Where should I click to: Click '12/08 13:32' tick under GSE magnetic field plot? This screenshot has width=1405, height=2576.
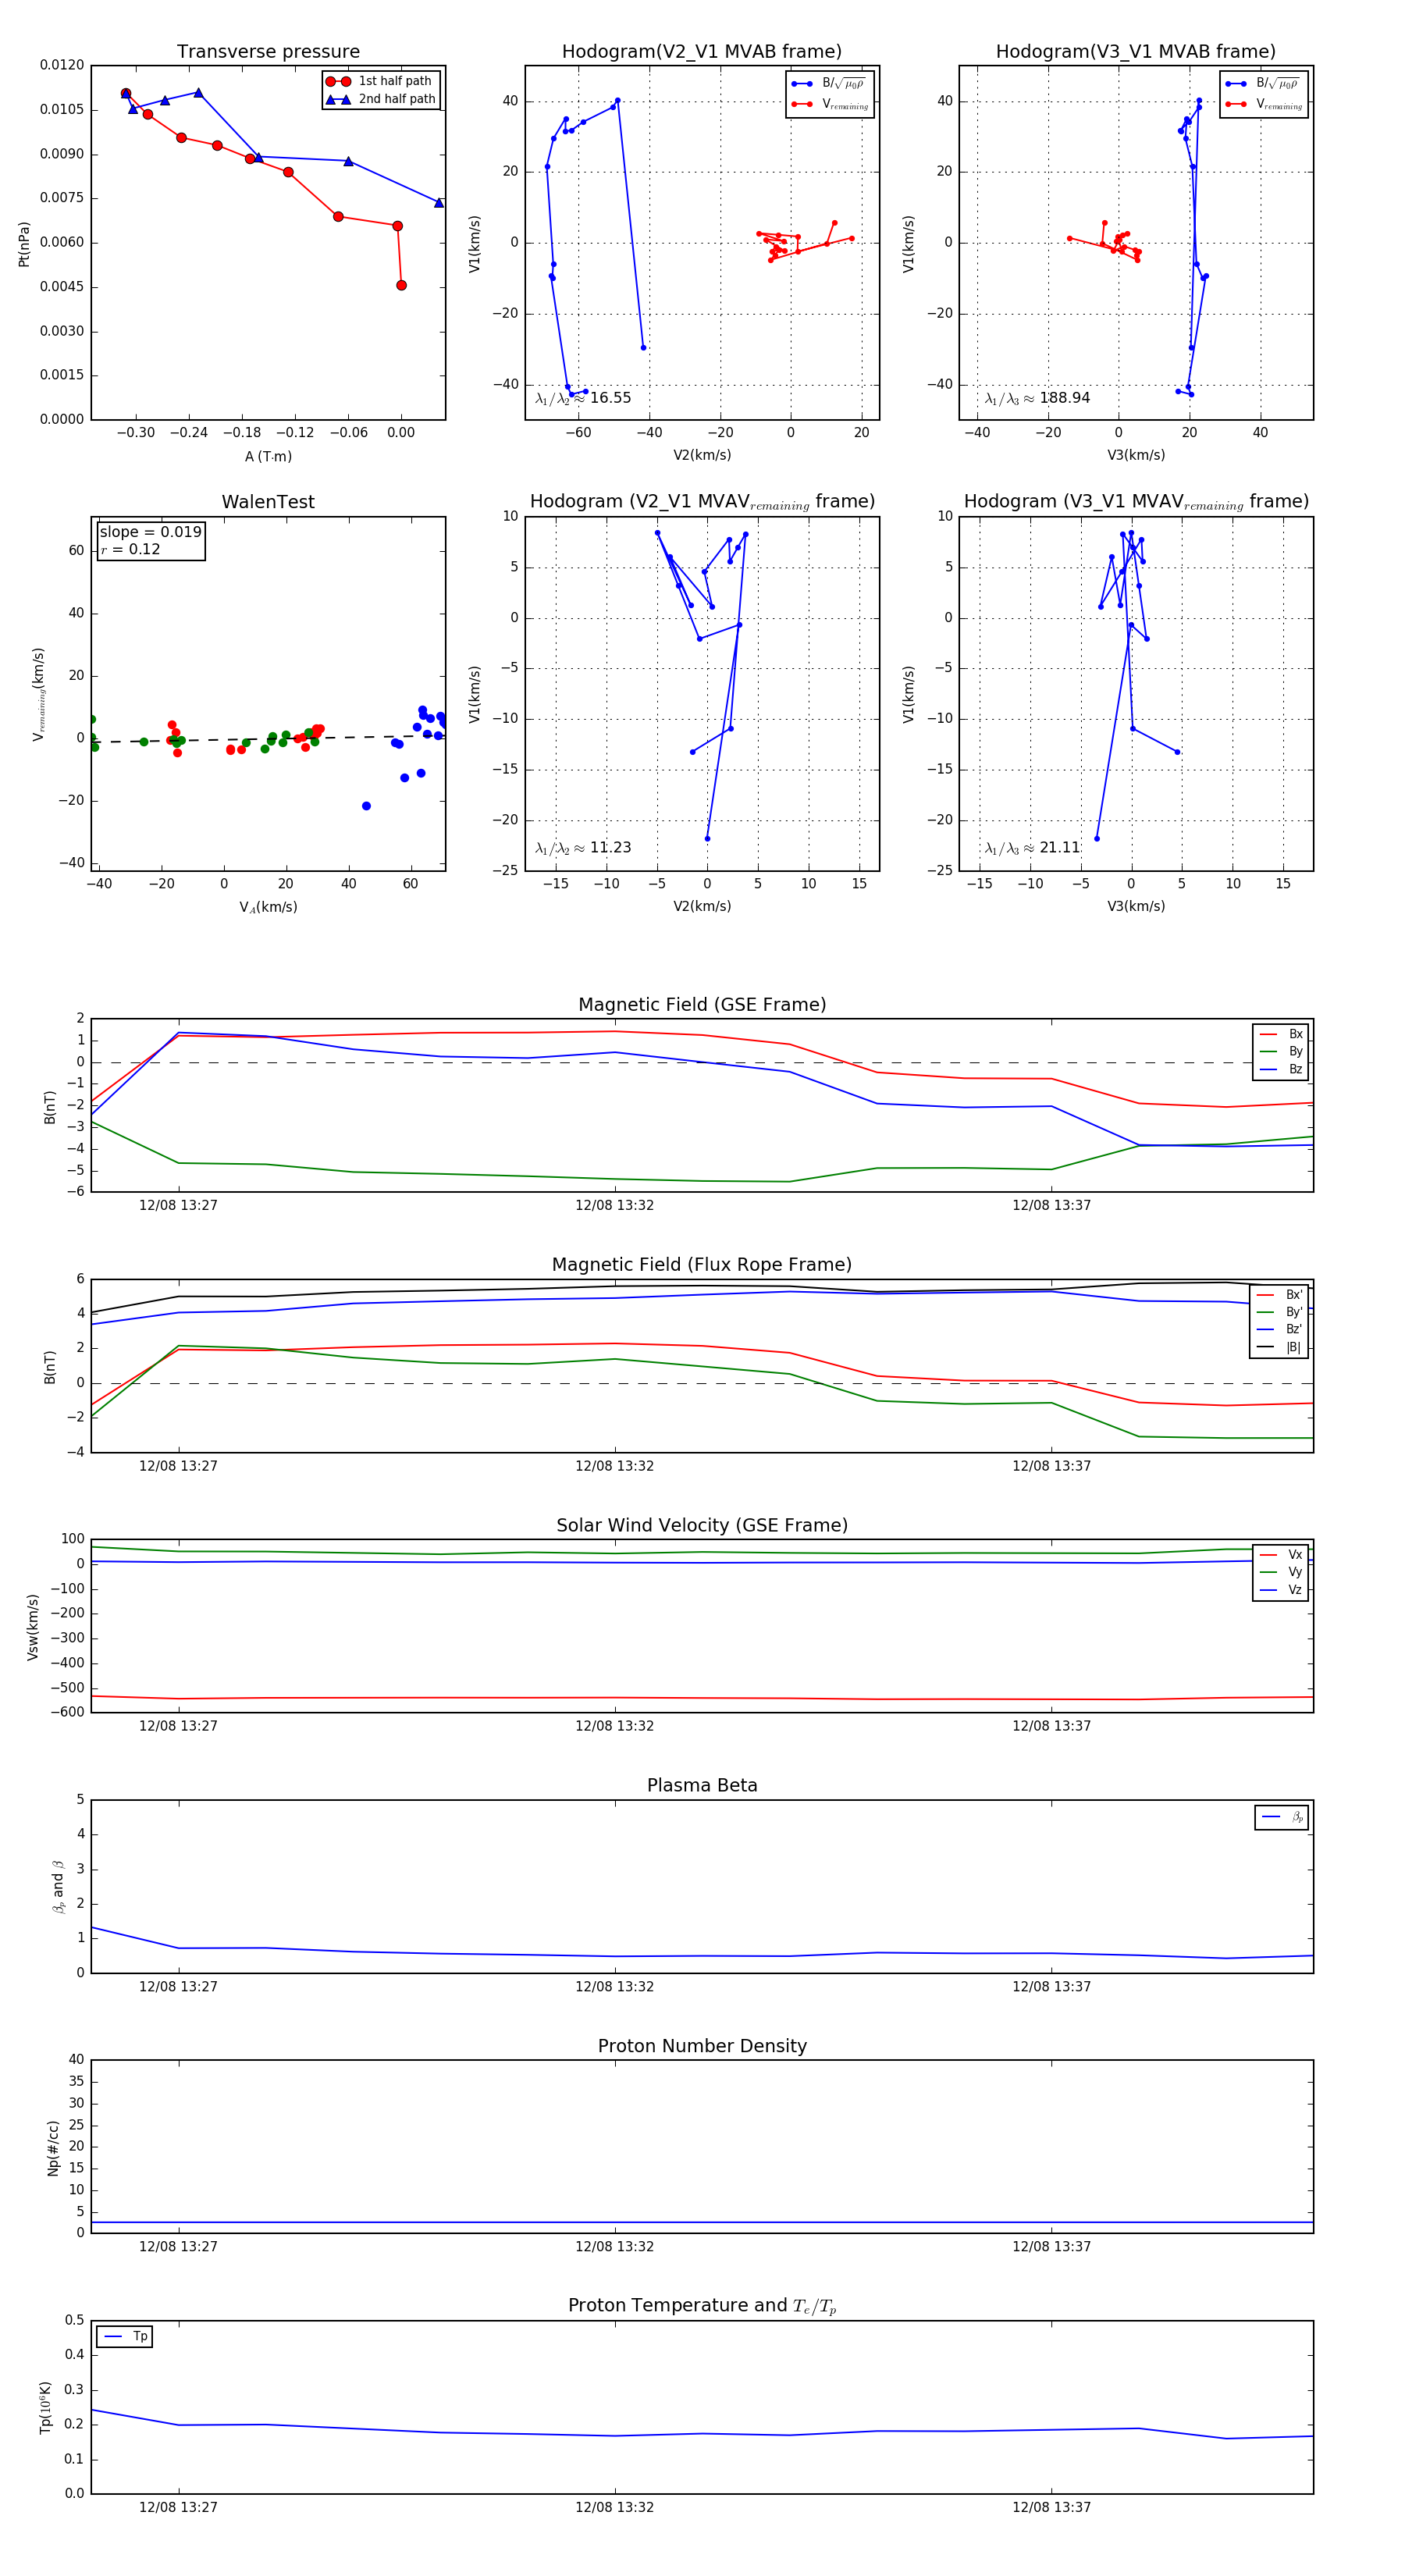pyautogui.click(x=614, y=1206)
